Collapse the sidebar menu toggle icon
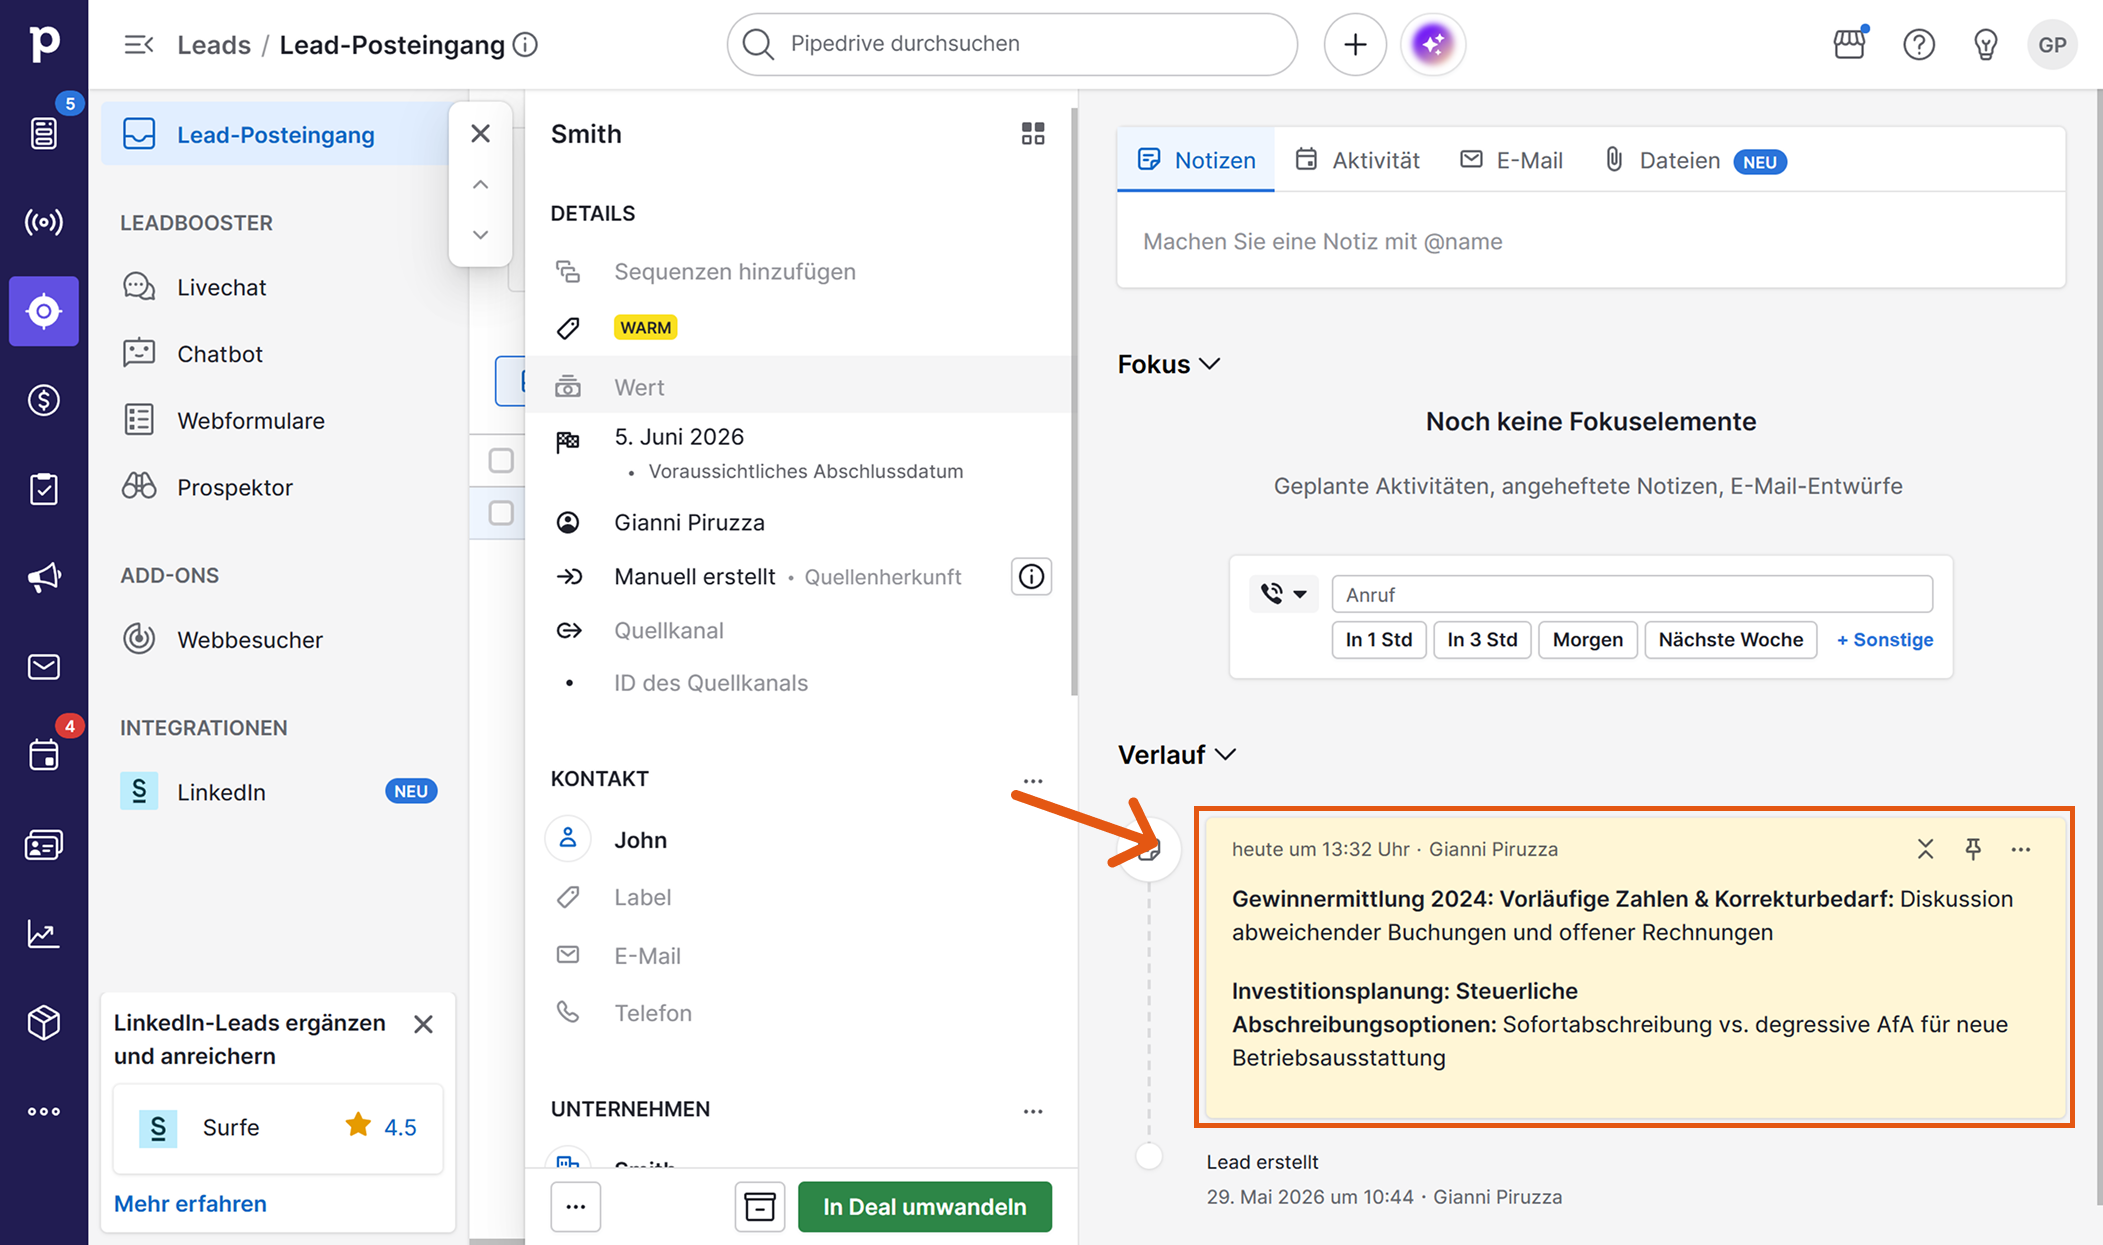This screenshot has width=2103, height=1245. [138, 44]
